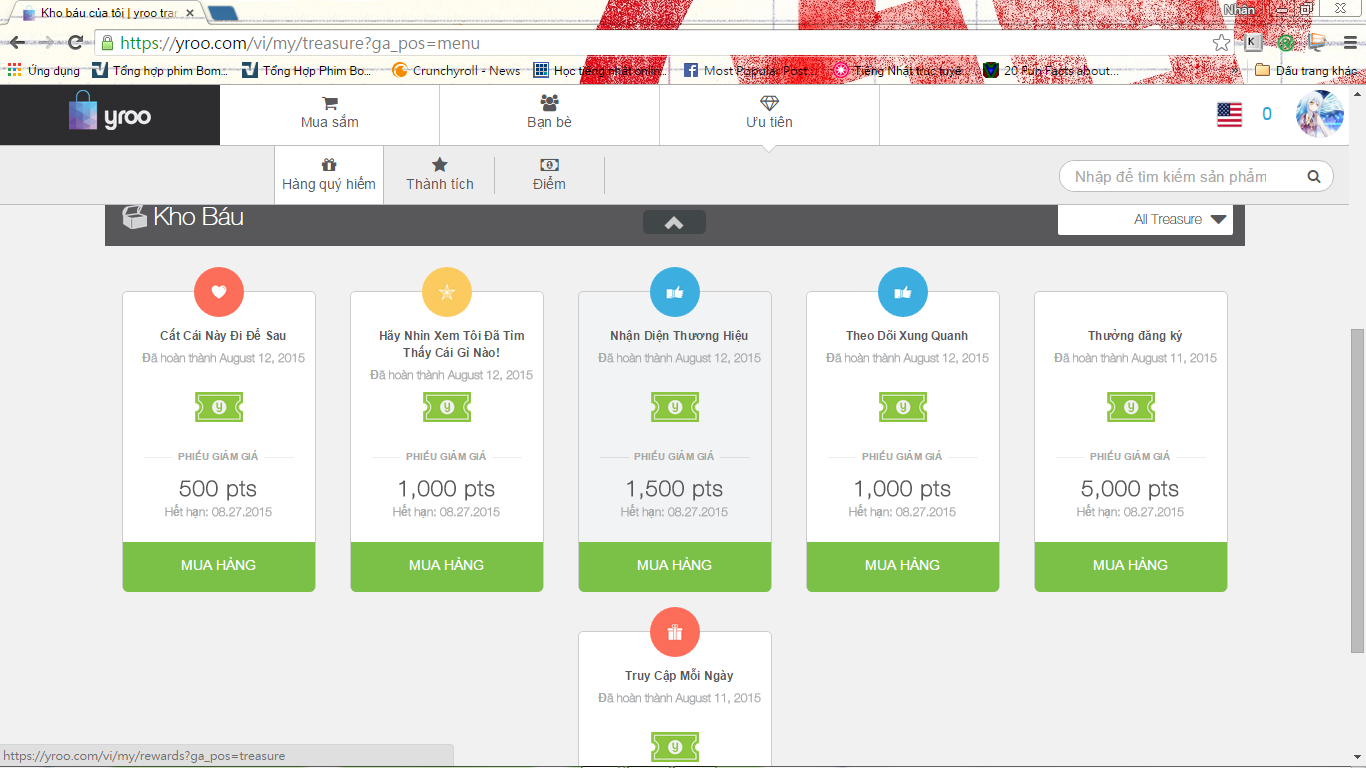The image size is (1366, 768).
Task: Click the coupon icon on Theo Dõi Xung Quanh card
Action: tap(903, 407)
